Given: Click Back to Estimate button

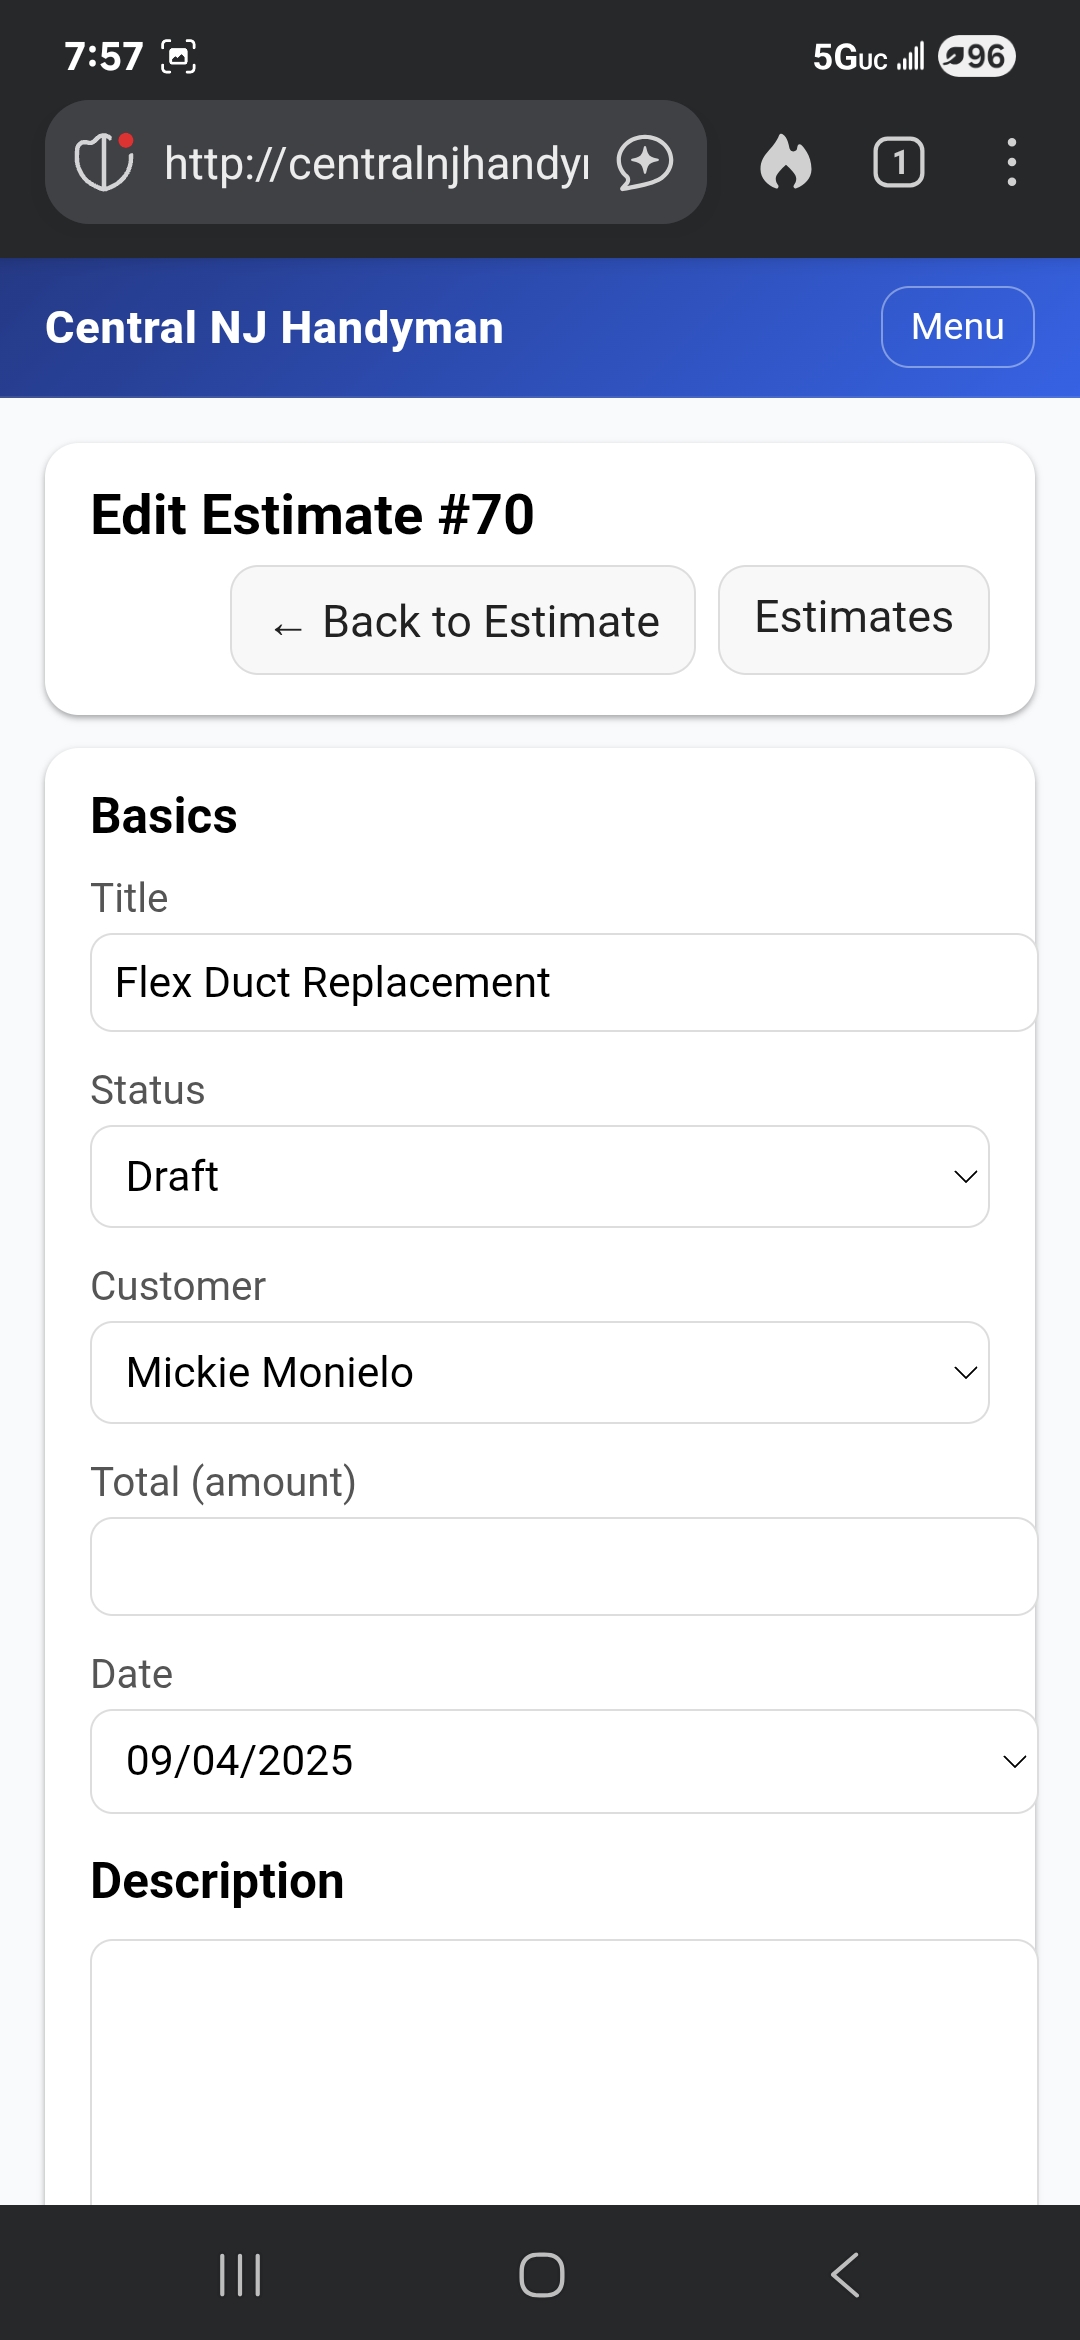Looking at the screenshot, I should point(463,620).
